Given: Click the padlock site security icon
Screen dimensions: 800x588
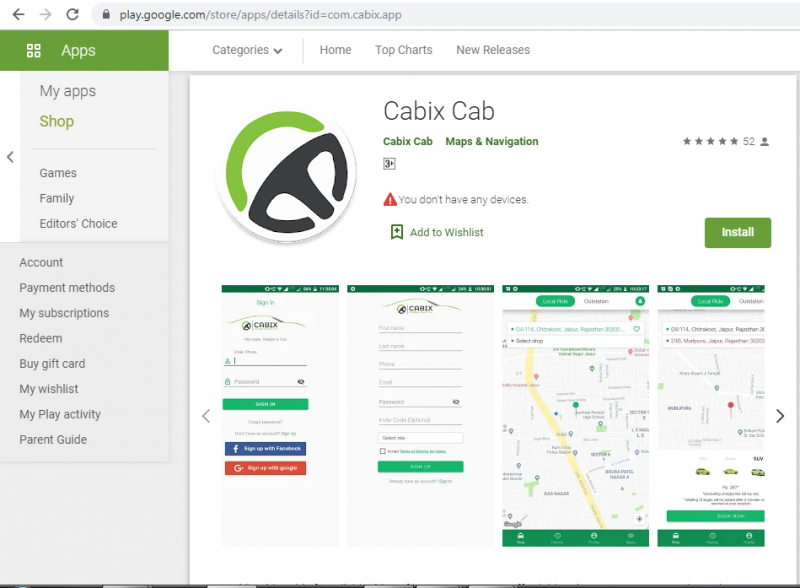Looking at the screenshot, I should coord(106,14).
